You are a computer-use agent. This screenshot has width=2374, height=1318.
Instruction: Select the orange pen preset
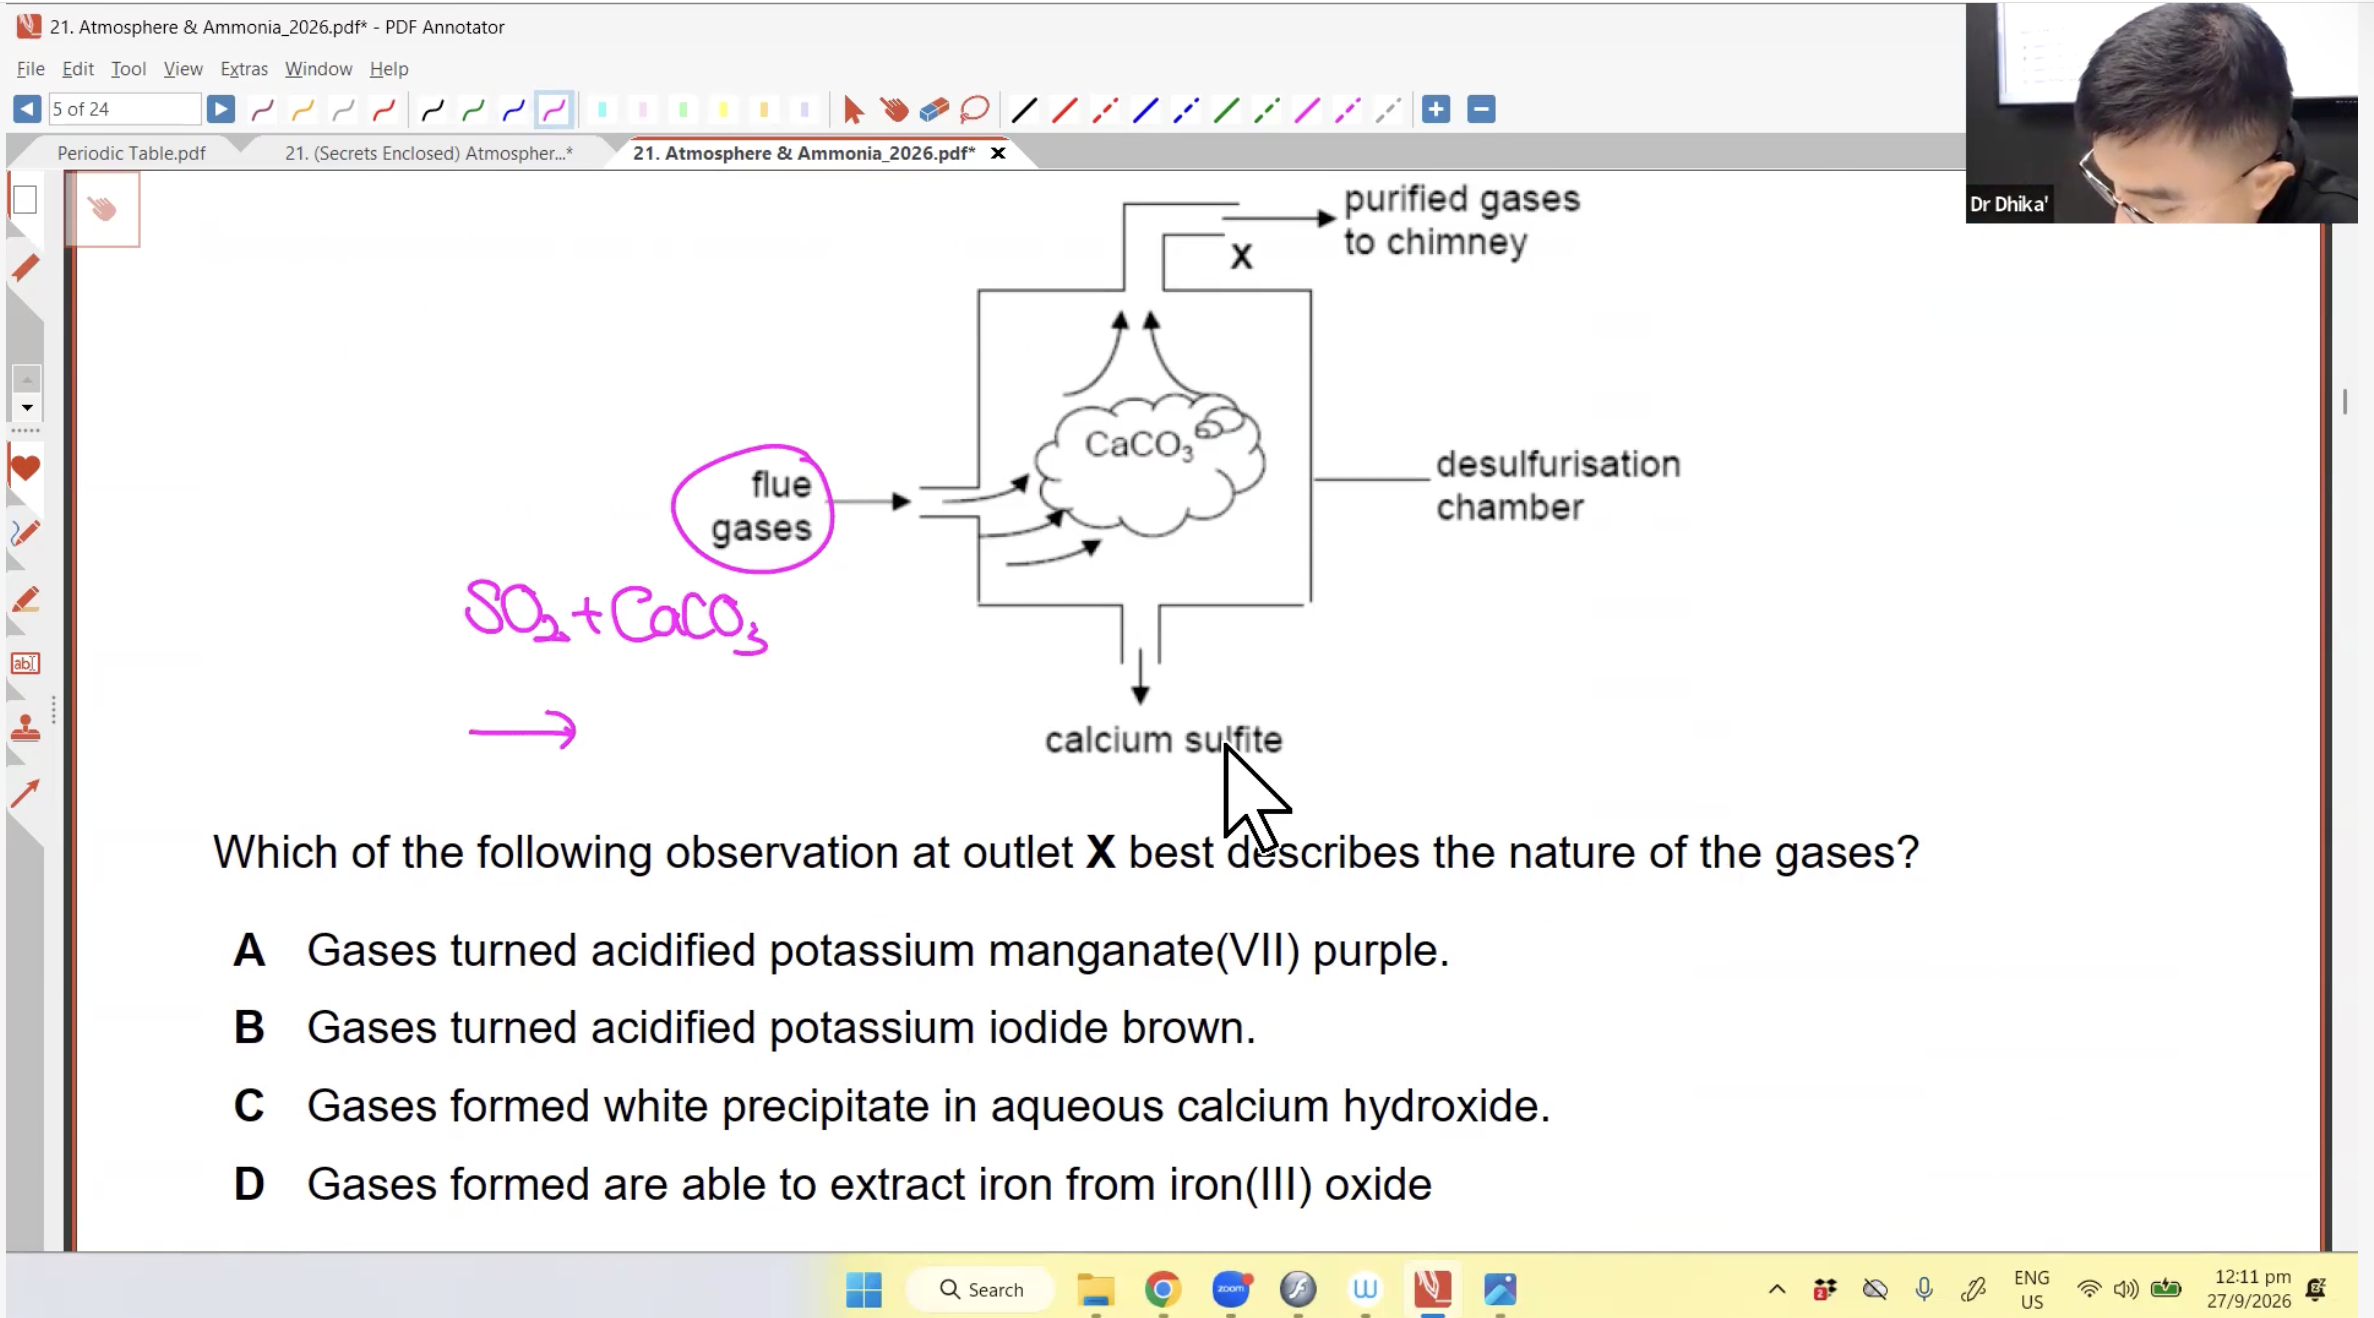click(303, 110)
